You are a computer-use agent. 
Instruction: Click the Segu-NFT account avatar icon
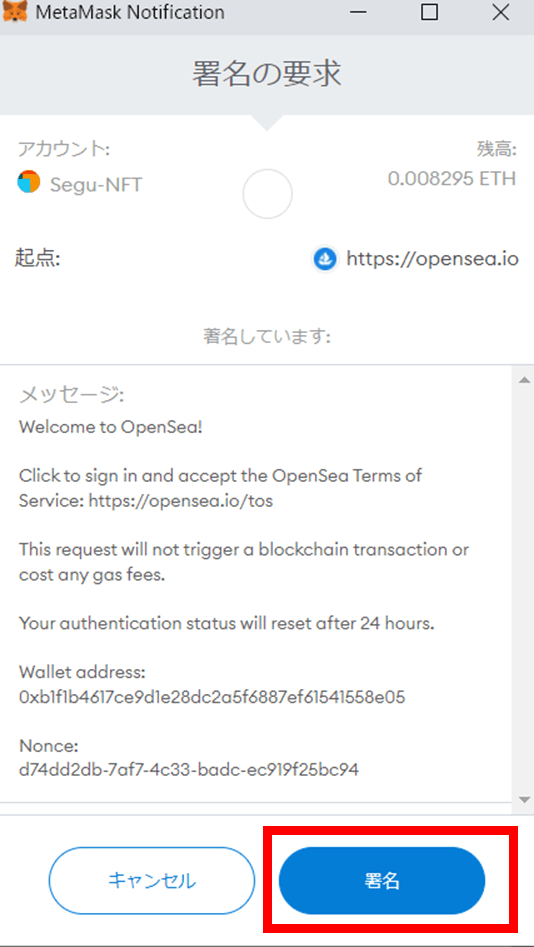28,182
